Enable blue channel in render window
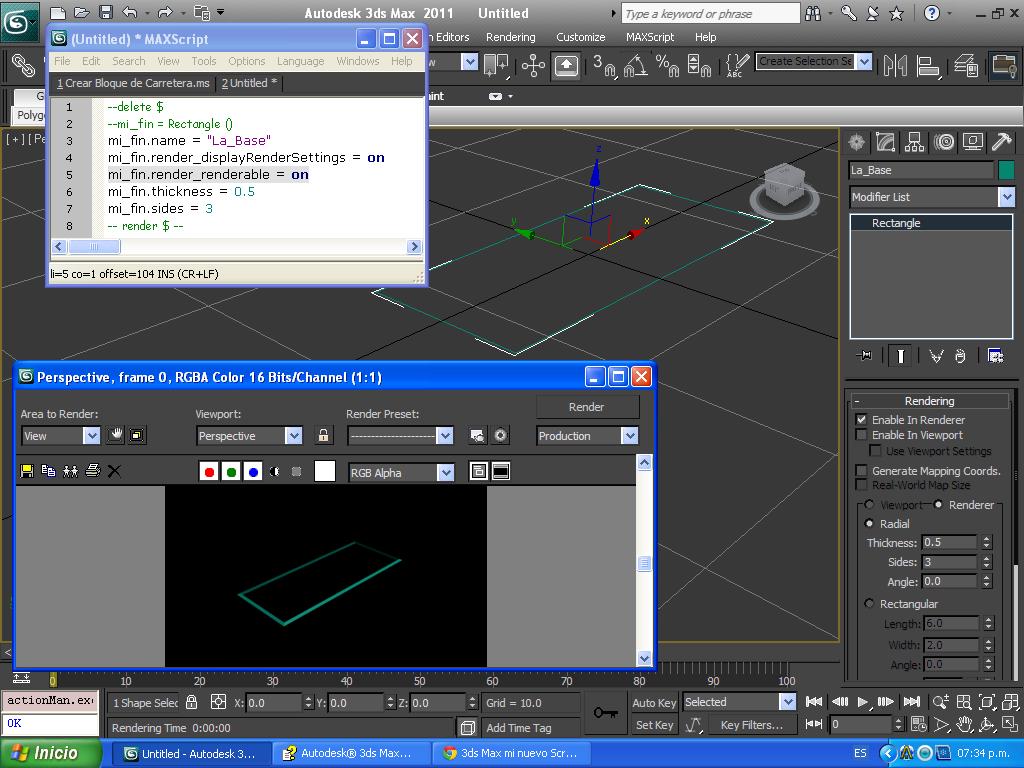 (x=253, y=472)
